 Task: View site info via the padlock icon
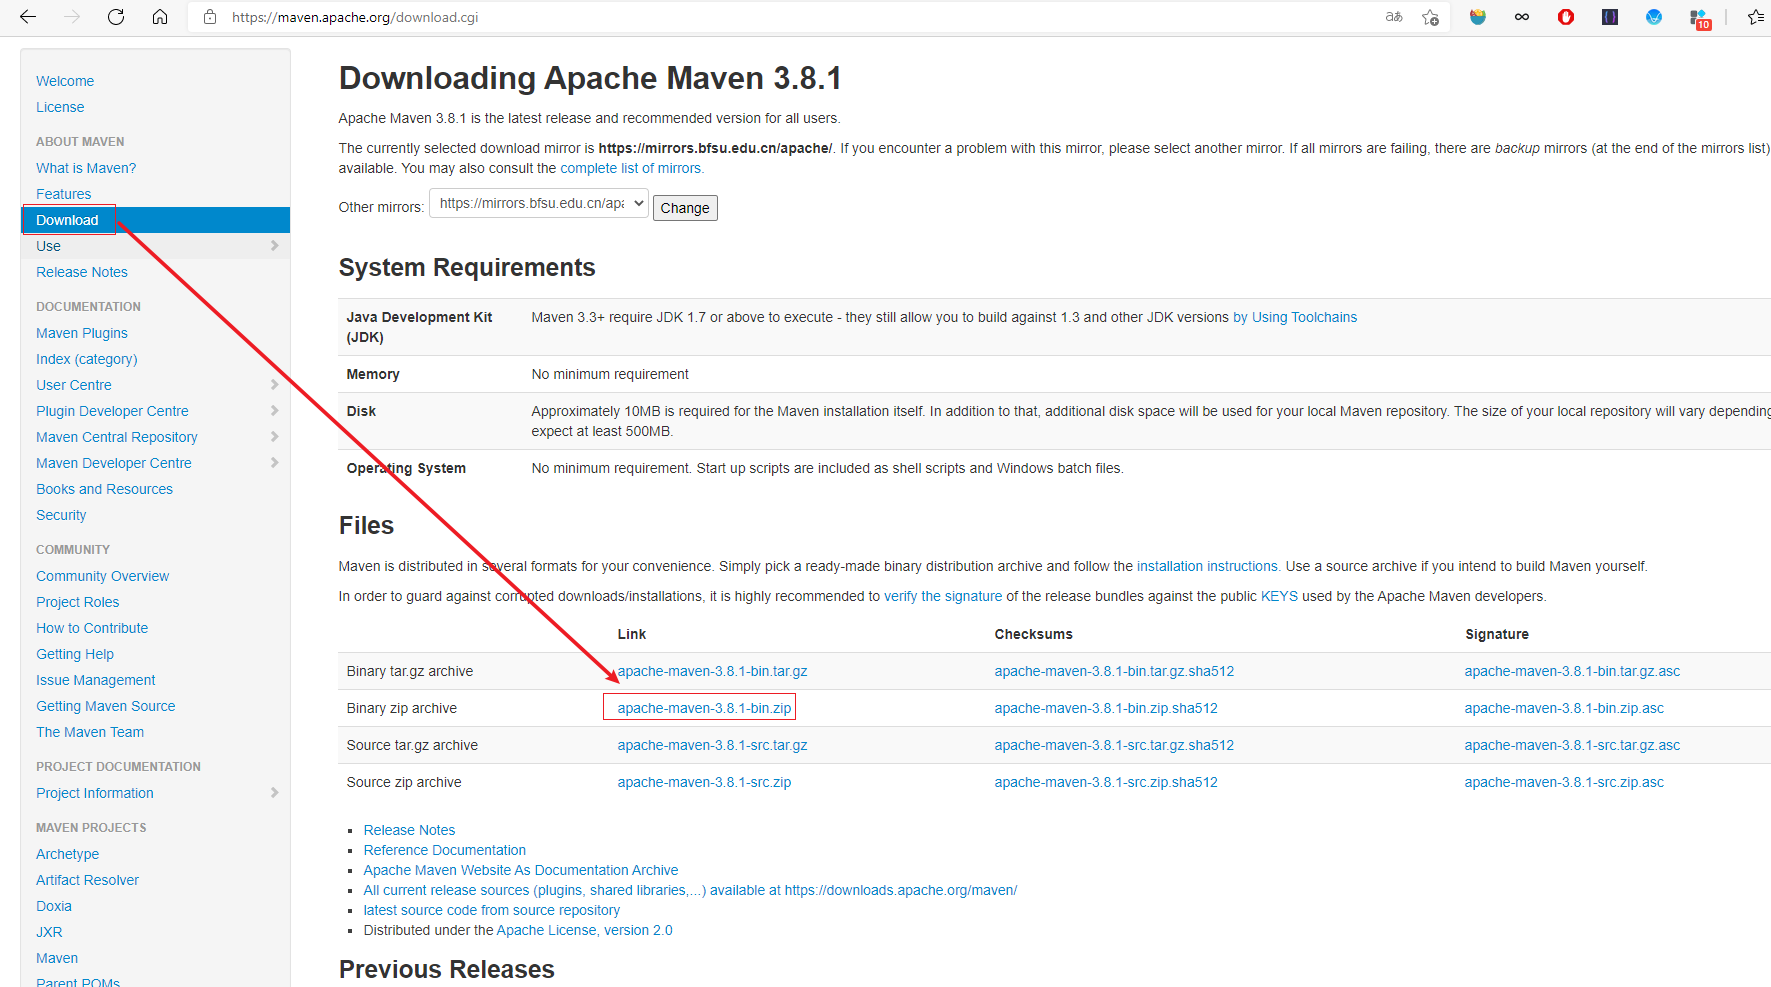210,17
